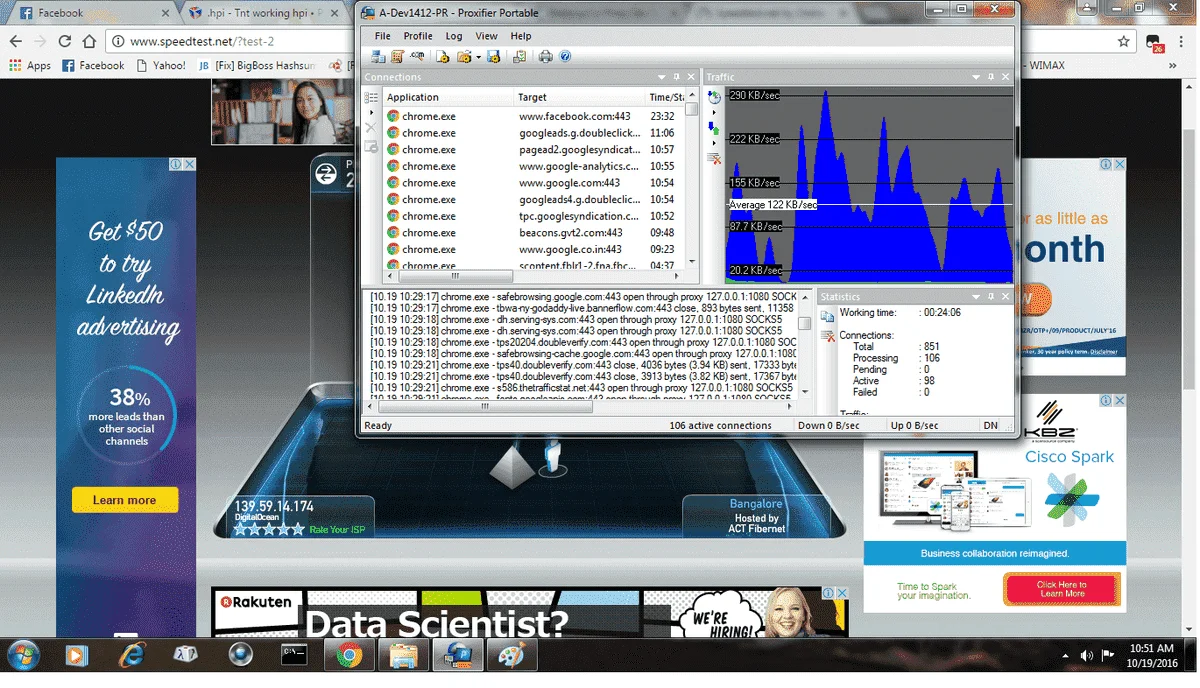The width and height of the screenshot is (1200, 688).
Task: Click Chrome home icon
Action: pyautogui.click(x=89, y=42)
